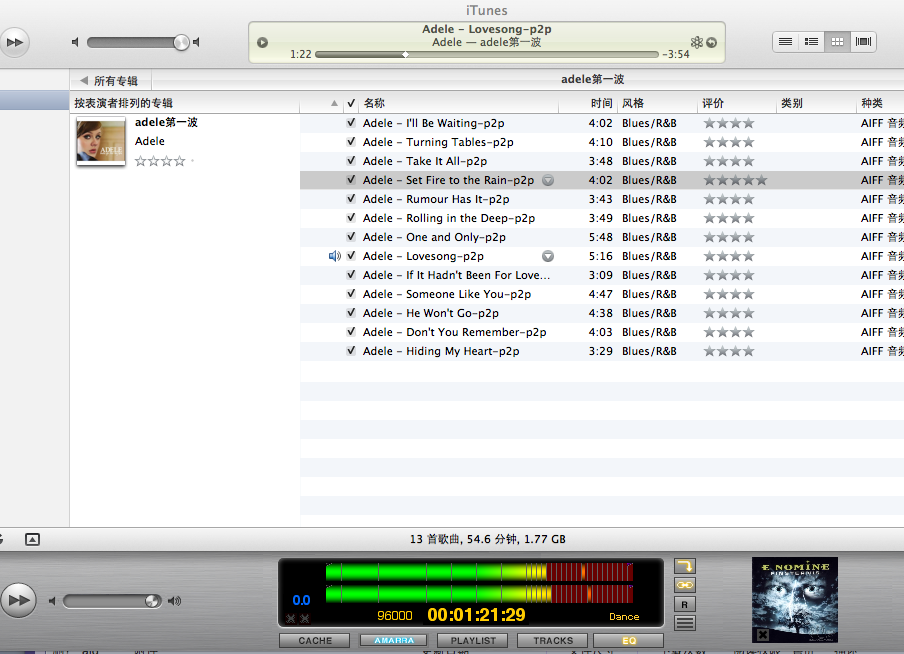The image size is (904, 654).
Task: Click Amarra's low-volume speaker icon
Action: [x=52, y=602]
